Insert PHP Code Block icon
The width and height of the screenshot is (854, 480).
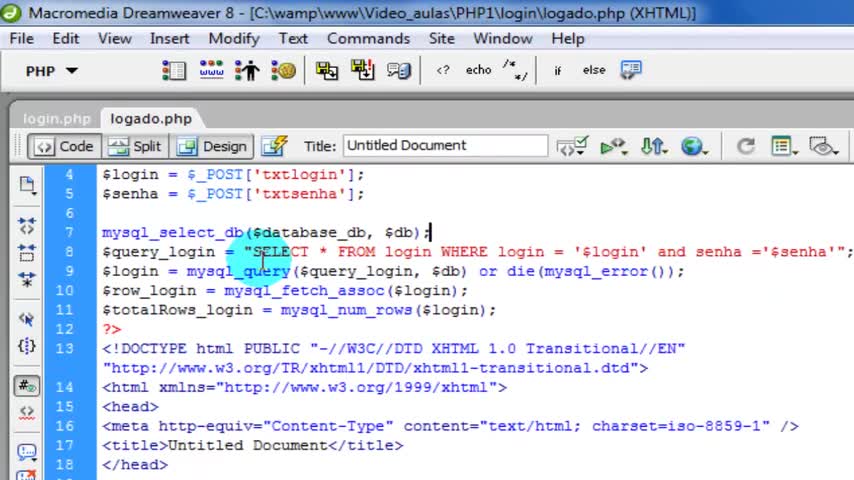pyautogui.click(x=399, y=70)
